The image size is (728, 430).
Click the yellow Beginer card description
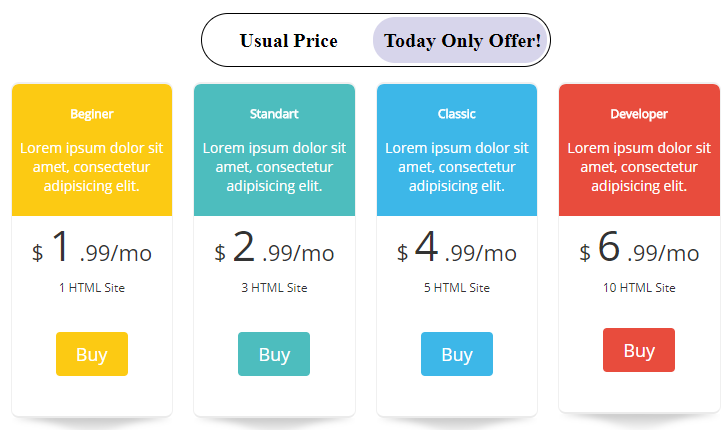click(x=92, y=167)
